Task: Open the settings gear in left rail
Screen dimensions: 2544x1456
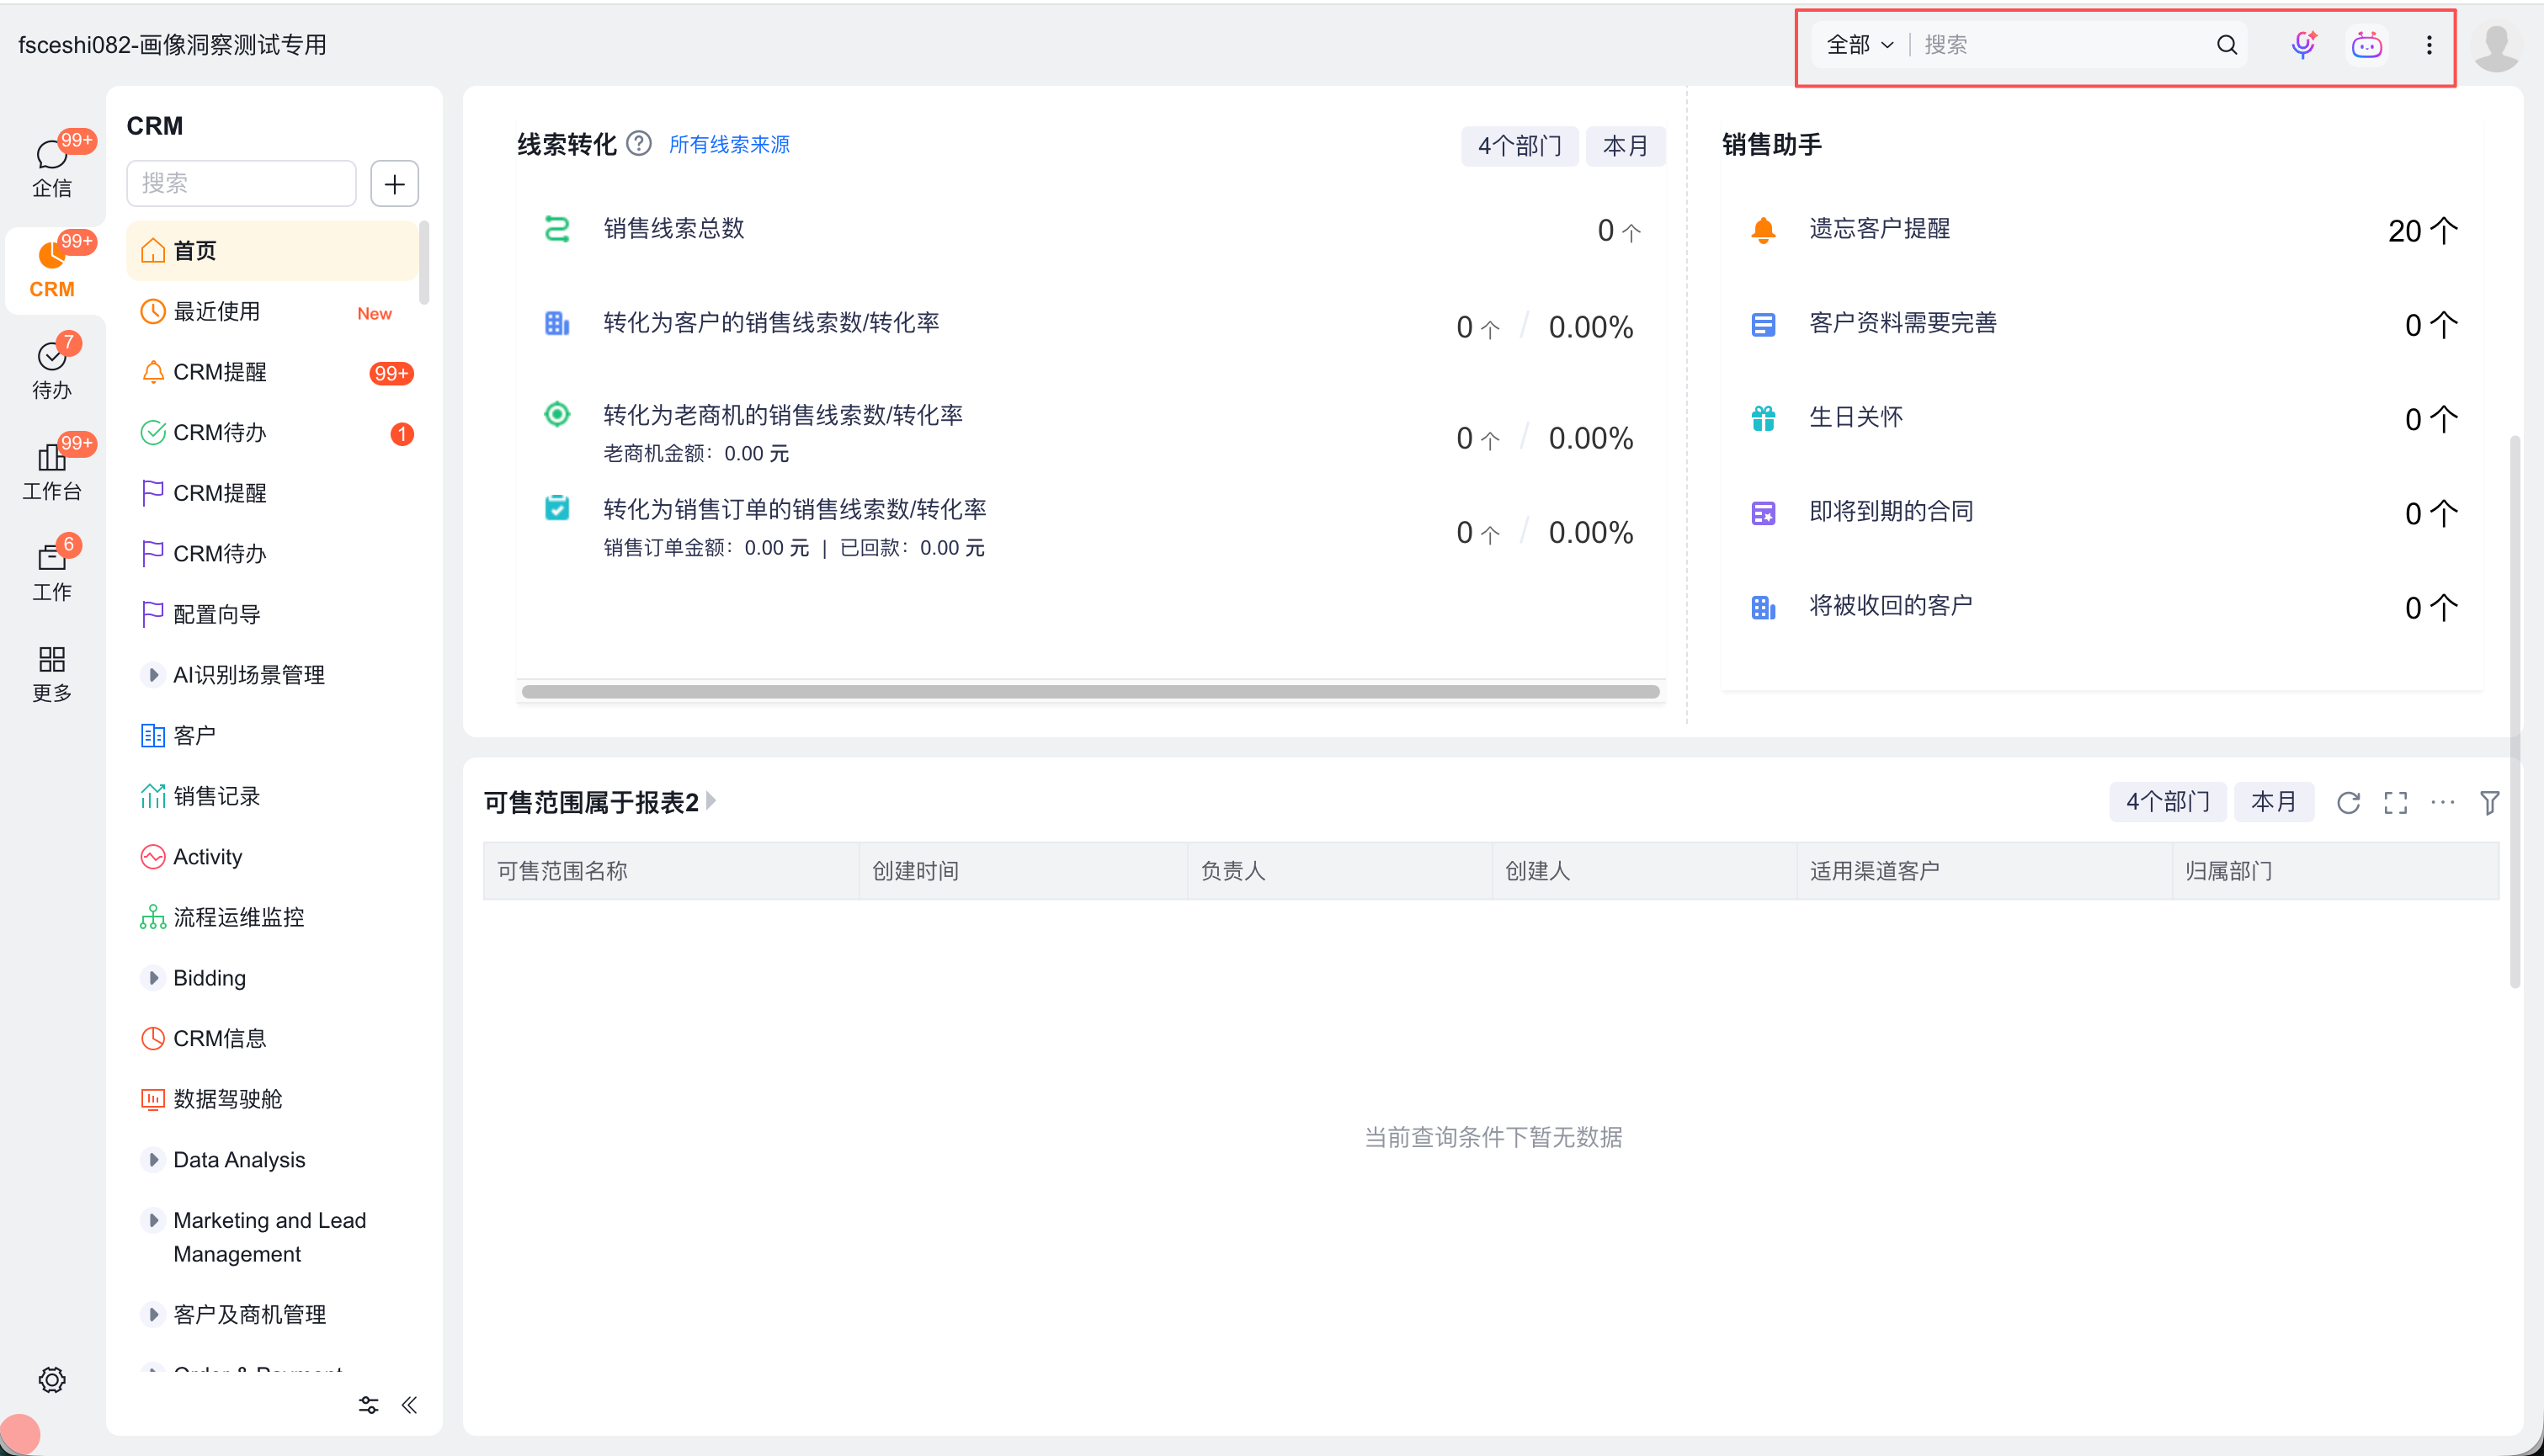Action: point(52,1380)
